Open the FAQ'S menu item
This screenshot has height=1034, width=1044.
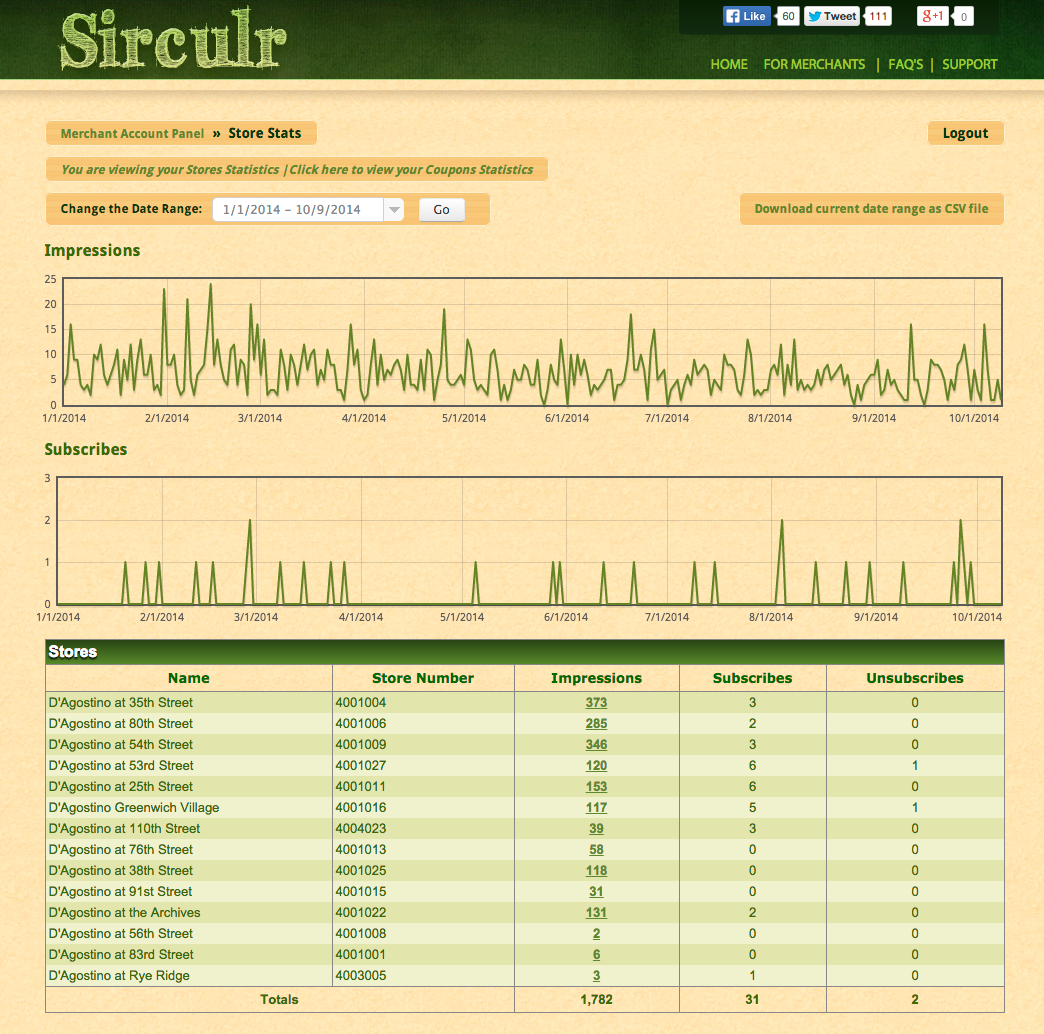[x=905, y=64]
